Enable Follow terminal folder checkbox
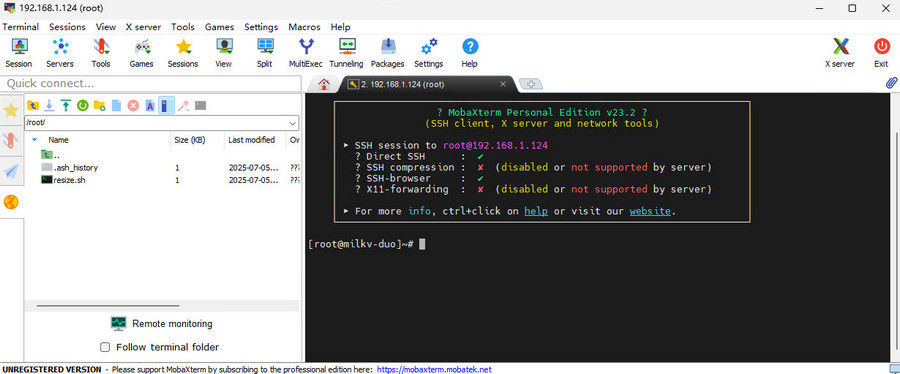 pos(105,347)
